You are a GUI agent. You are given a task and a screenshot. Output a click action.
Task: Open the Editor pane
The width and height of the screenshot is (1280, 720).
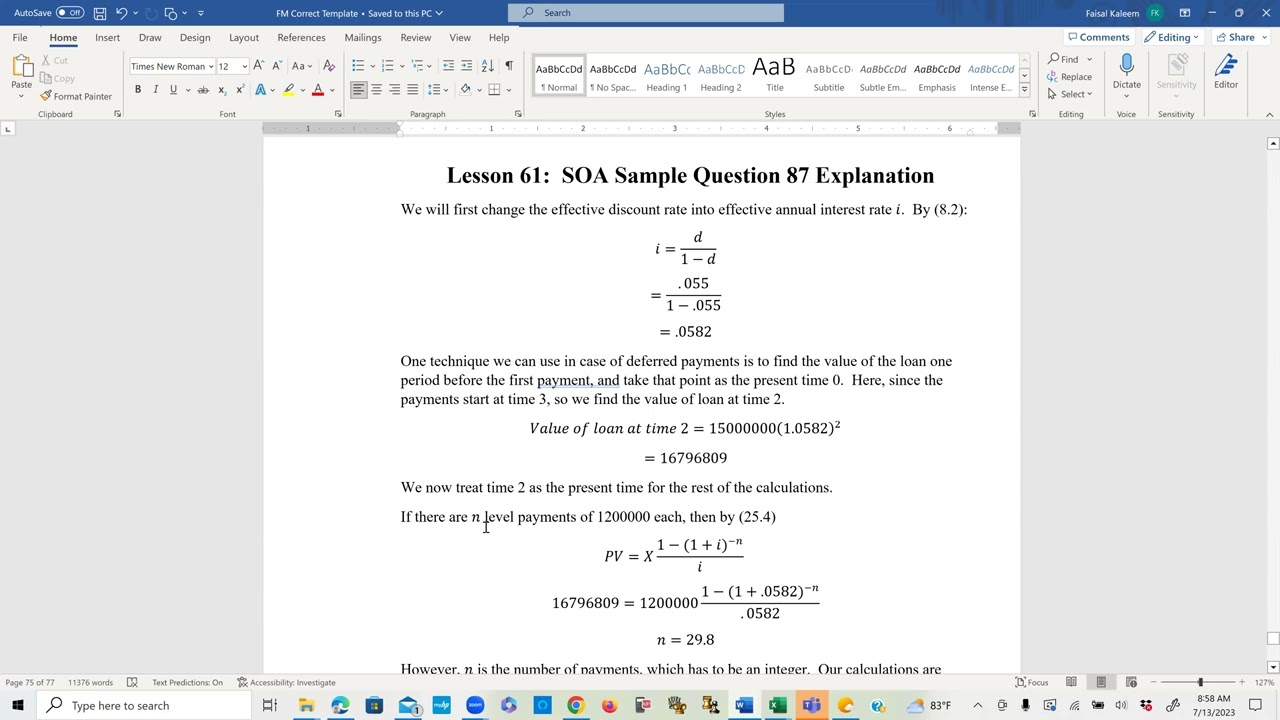coord(1226,71)
